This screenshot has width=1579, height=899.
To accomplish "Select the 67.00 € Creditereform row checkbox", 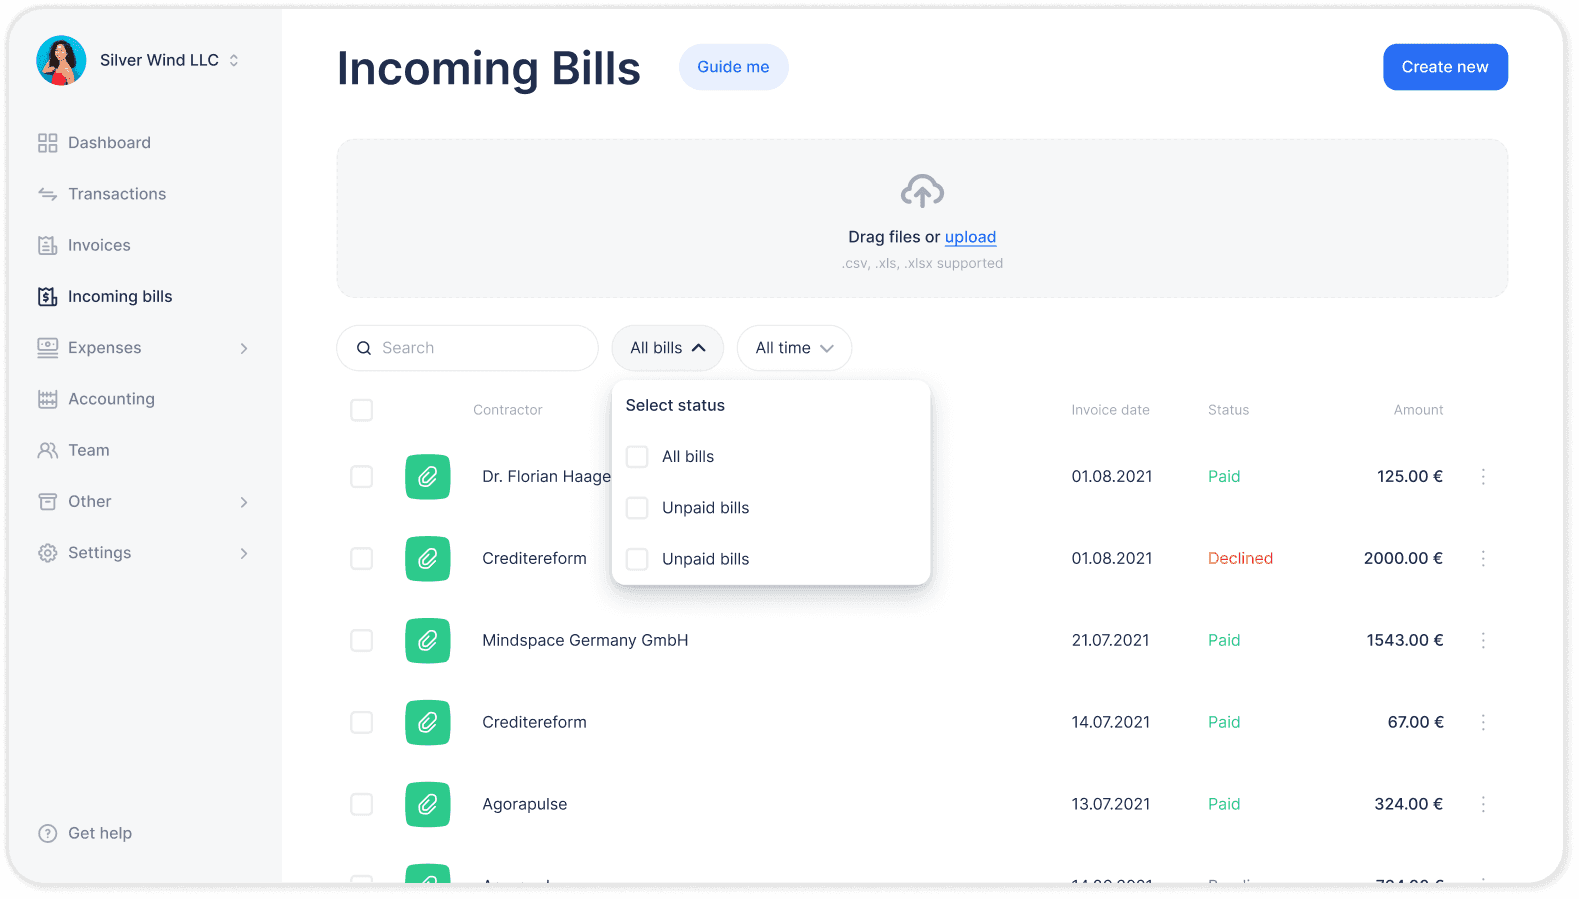I will [362, 723].
